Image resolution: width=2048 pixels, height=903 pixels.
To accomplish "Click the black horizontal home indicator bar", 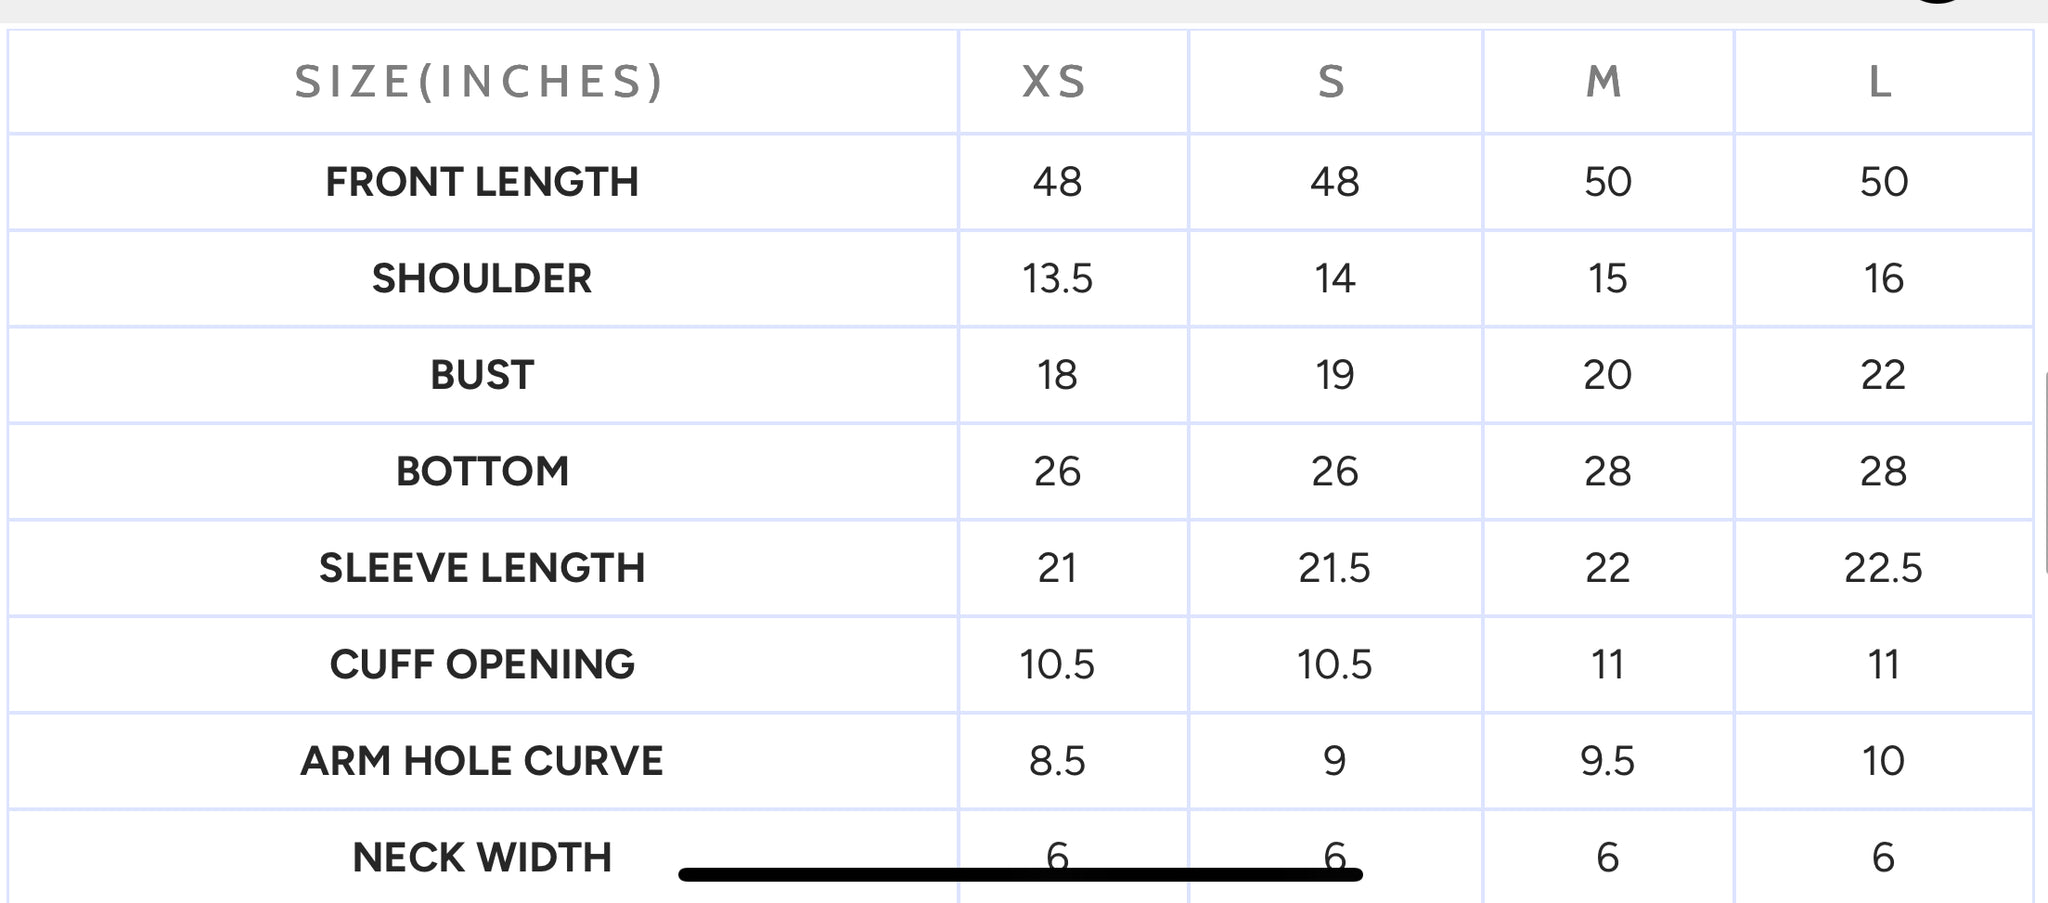I will tap(1020, 875).
